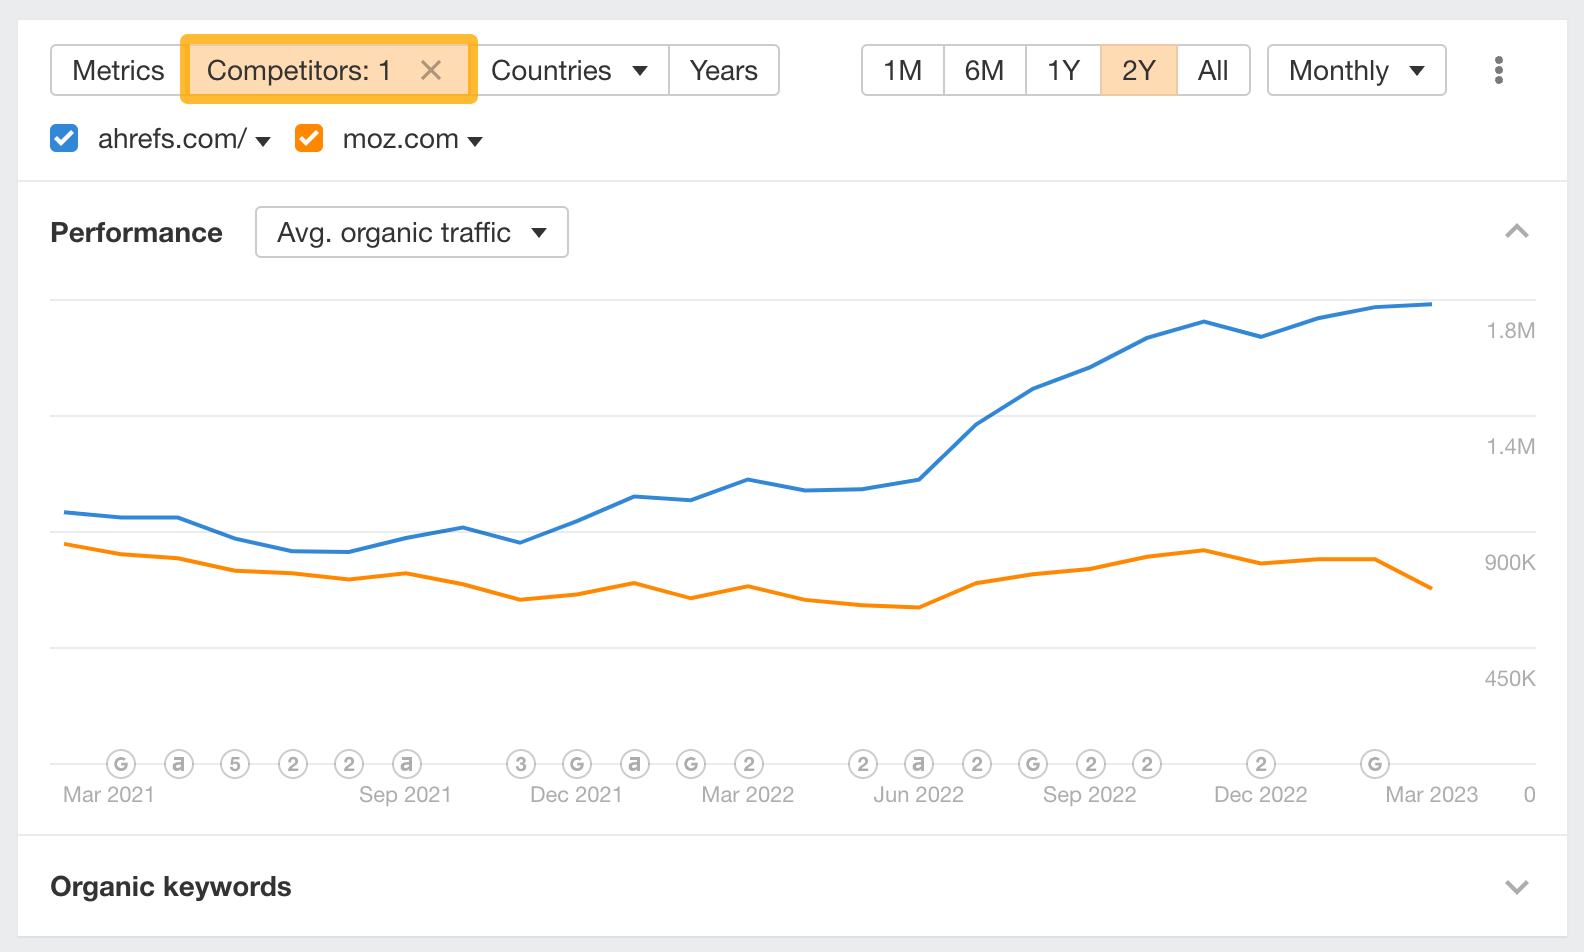The height and width of the screenshot is (952, 1584).
Task: Toggle the moz.com orange checkbox
Action: pyautogui.click(x=309, y=138)
